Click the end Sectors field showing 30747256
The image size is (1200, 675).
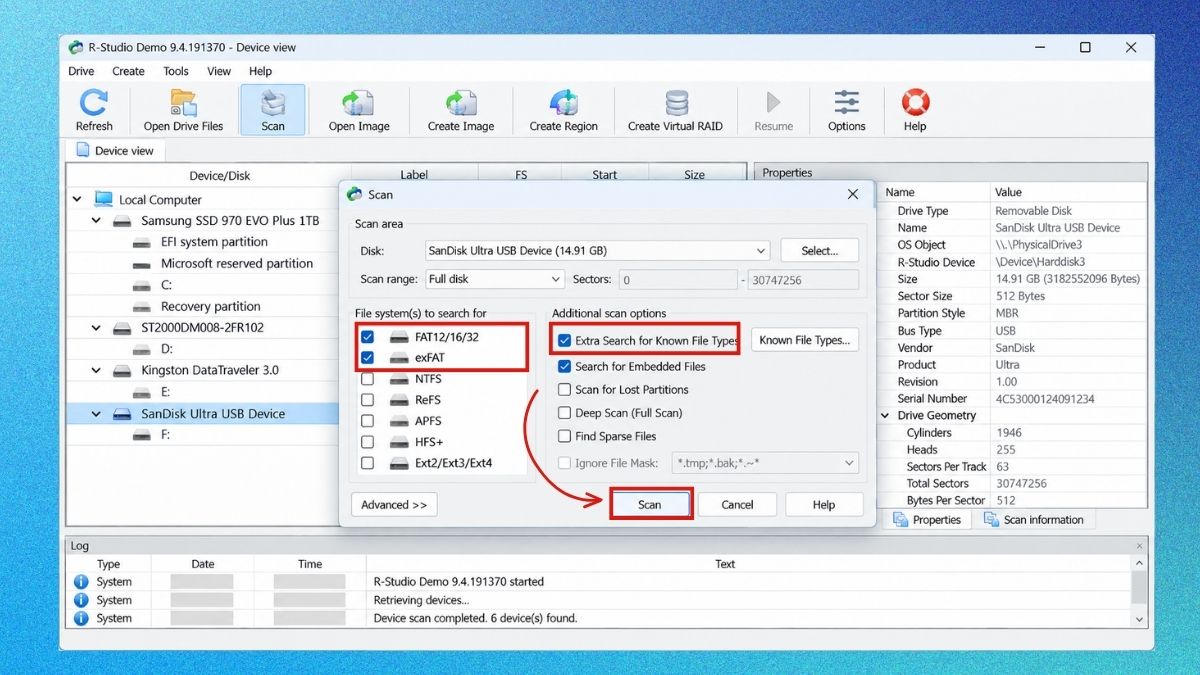[x=803, y=280]
